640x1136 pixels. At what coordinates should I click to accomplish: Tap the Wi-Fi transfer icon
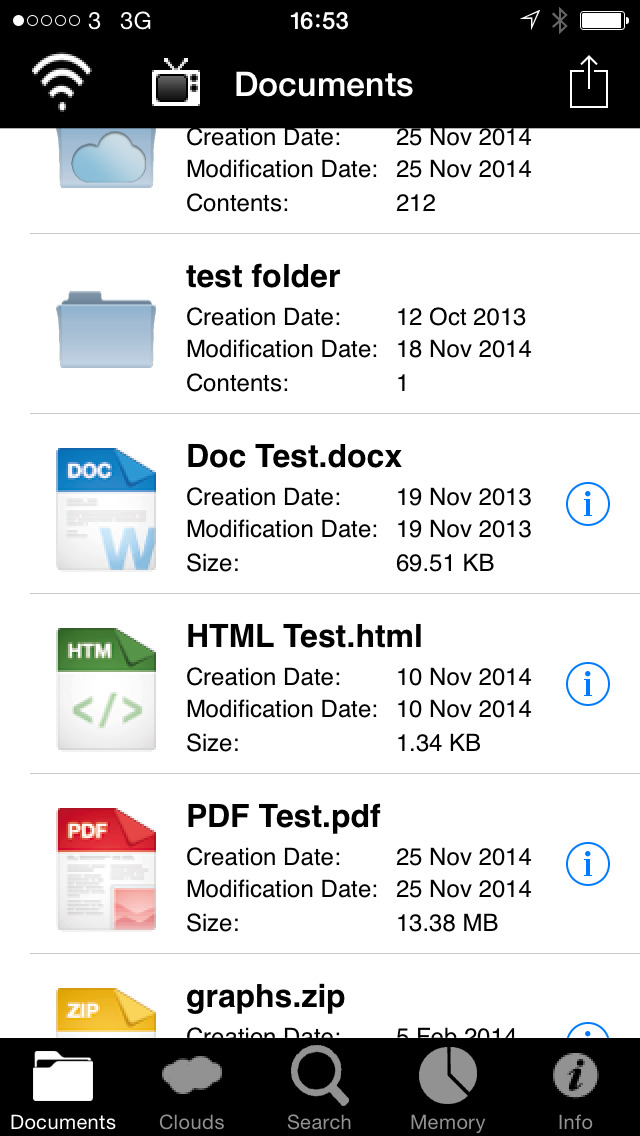pyautogui.click(x=62, y=83)
